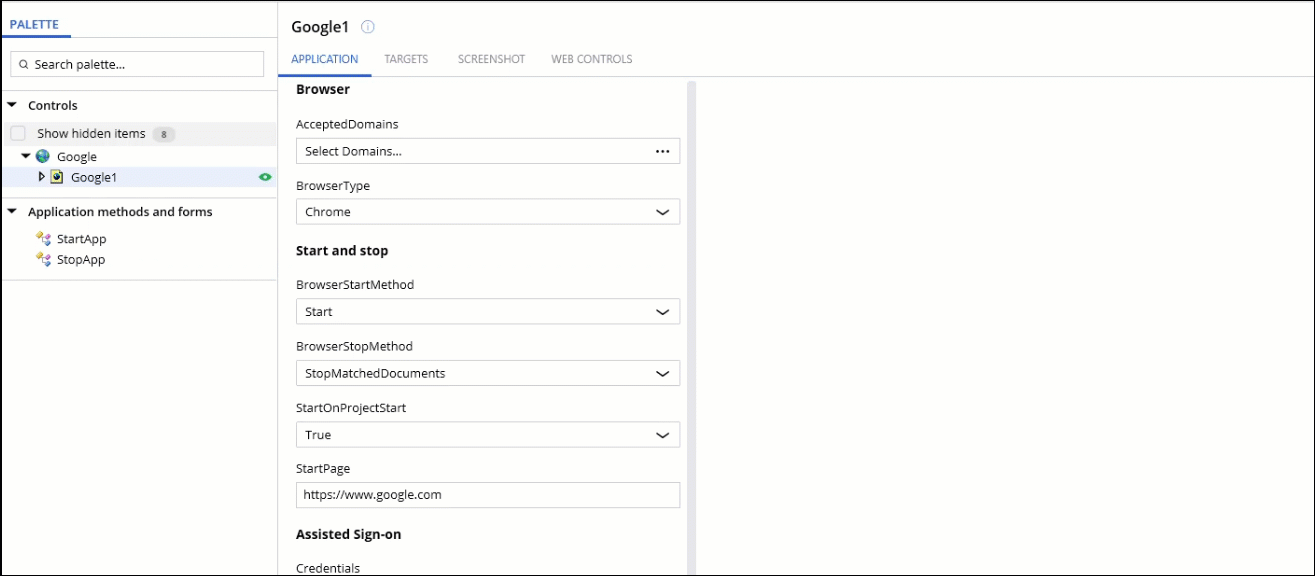This screenshot has height=576, width=1315.
Task: Collapse Application methods and forms section
Action: [12, 212]
